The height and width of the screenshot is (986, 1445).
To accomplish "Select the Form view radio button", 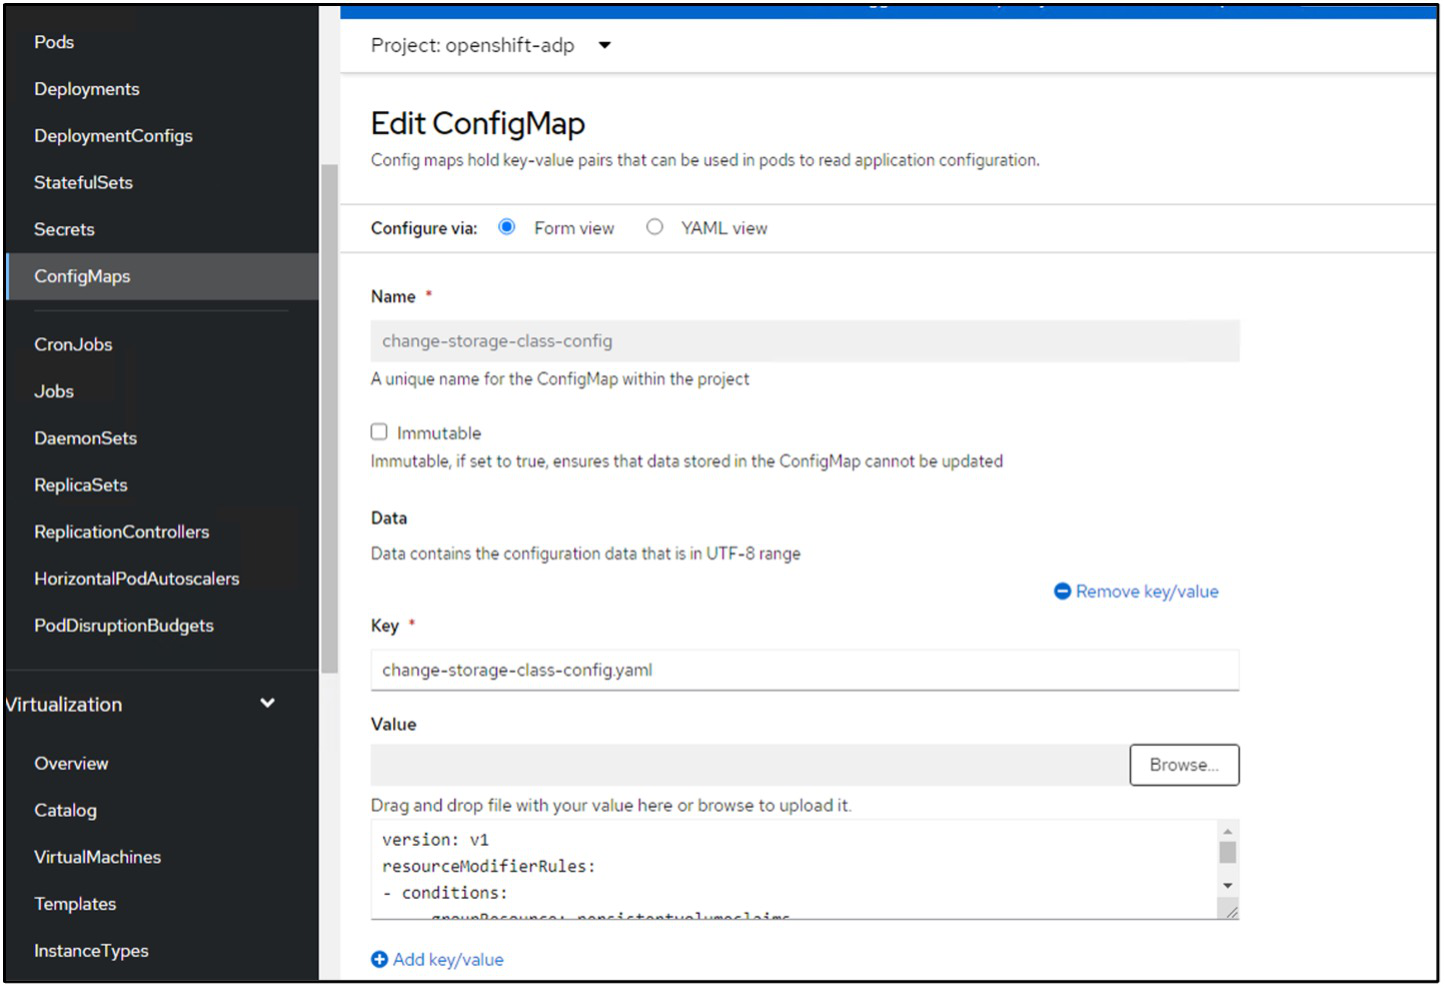I will coord(507,227).
